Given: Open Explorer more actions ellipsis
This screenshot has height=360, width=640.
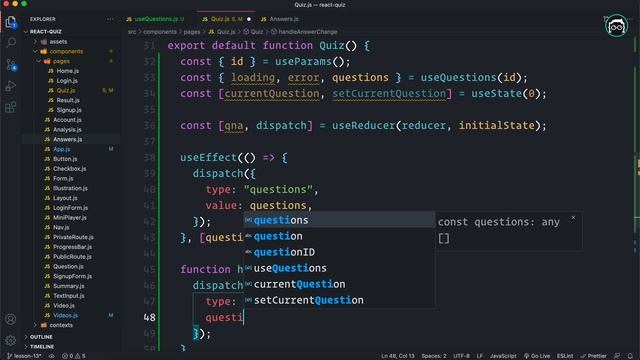Looking at the screenshot, I should 110,19.
